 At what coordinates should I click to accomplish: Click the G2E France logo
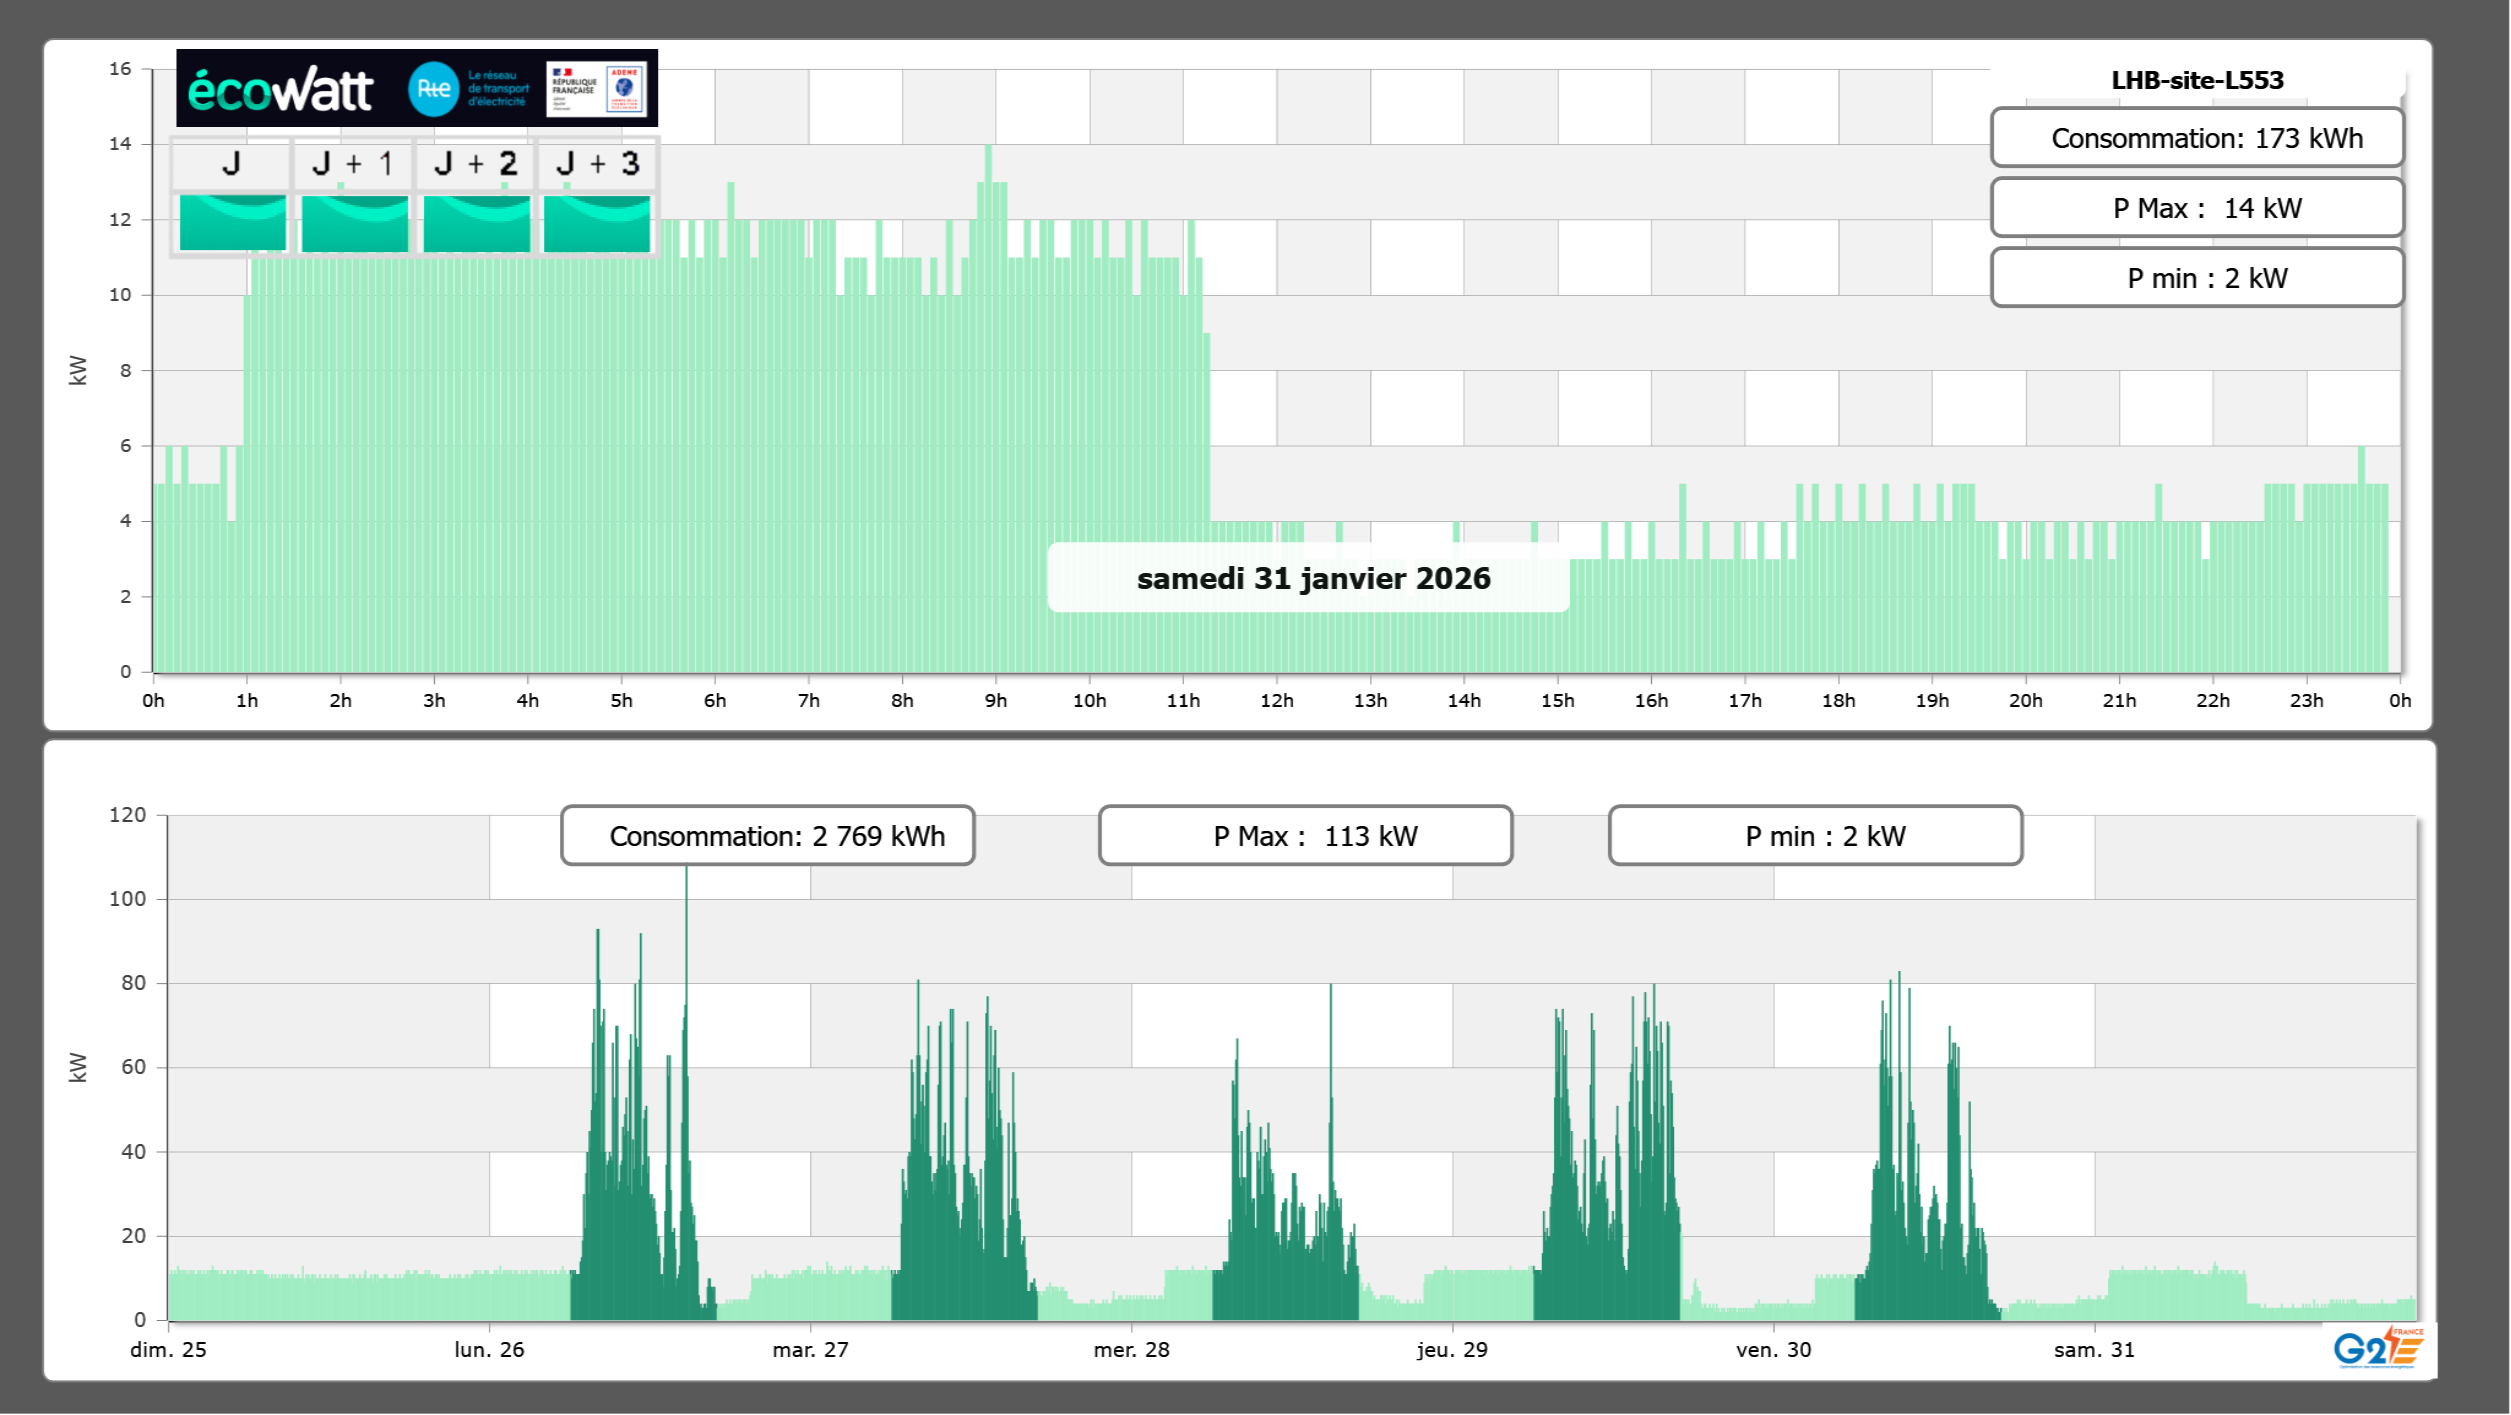click(x=2378, y=1348)
